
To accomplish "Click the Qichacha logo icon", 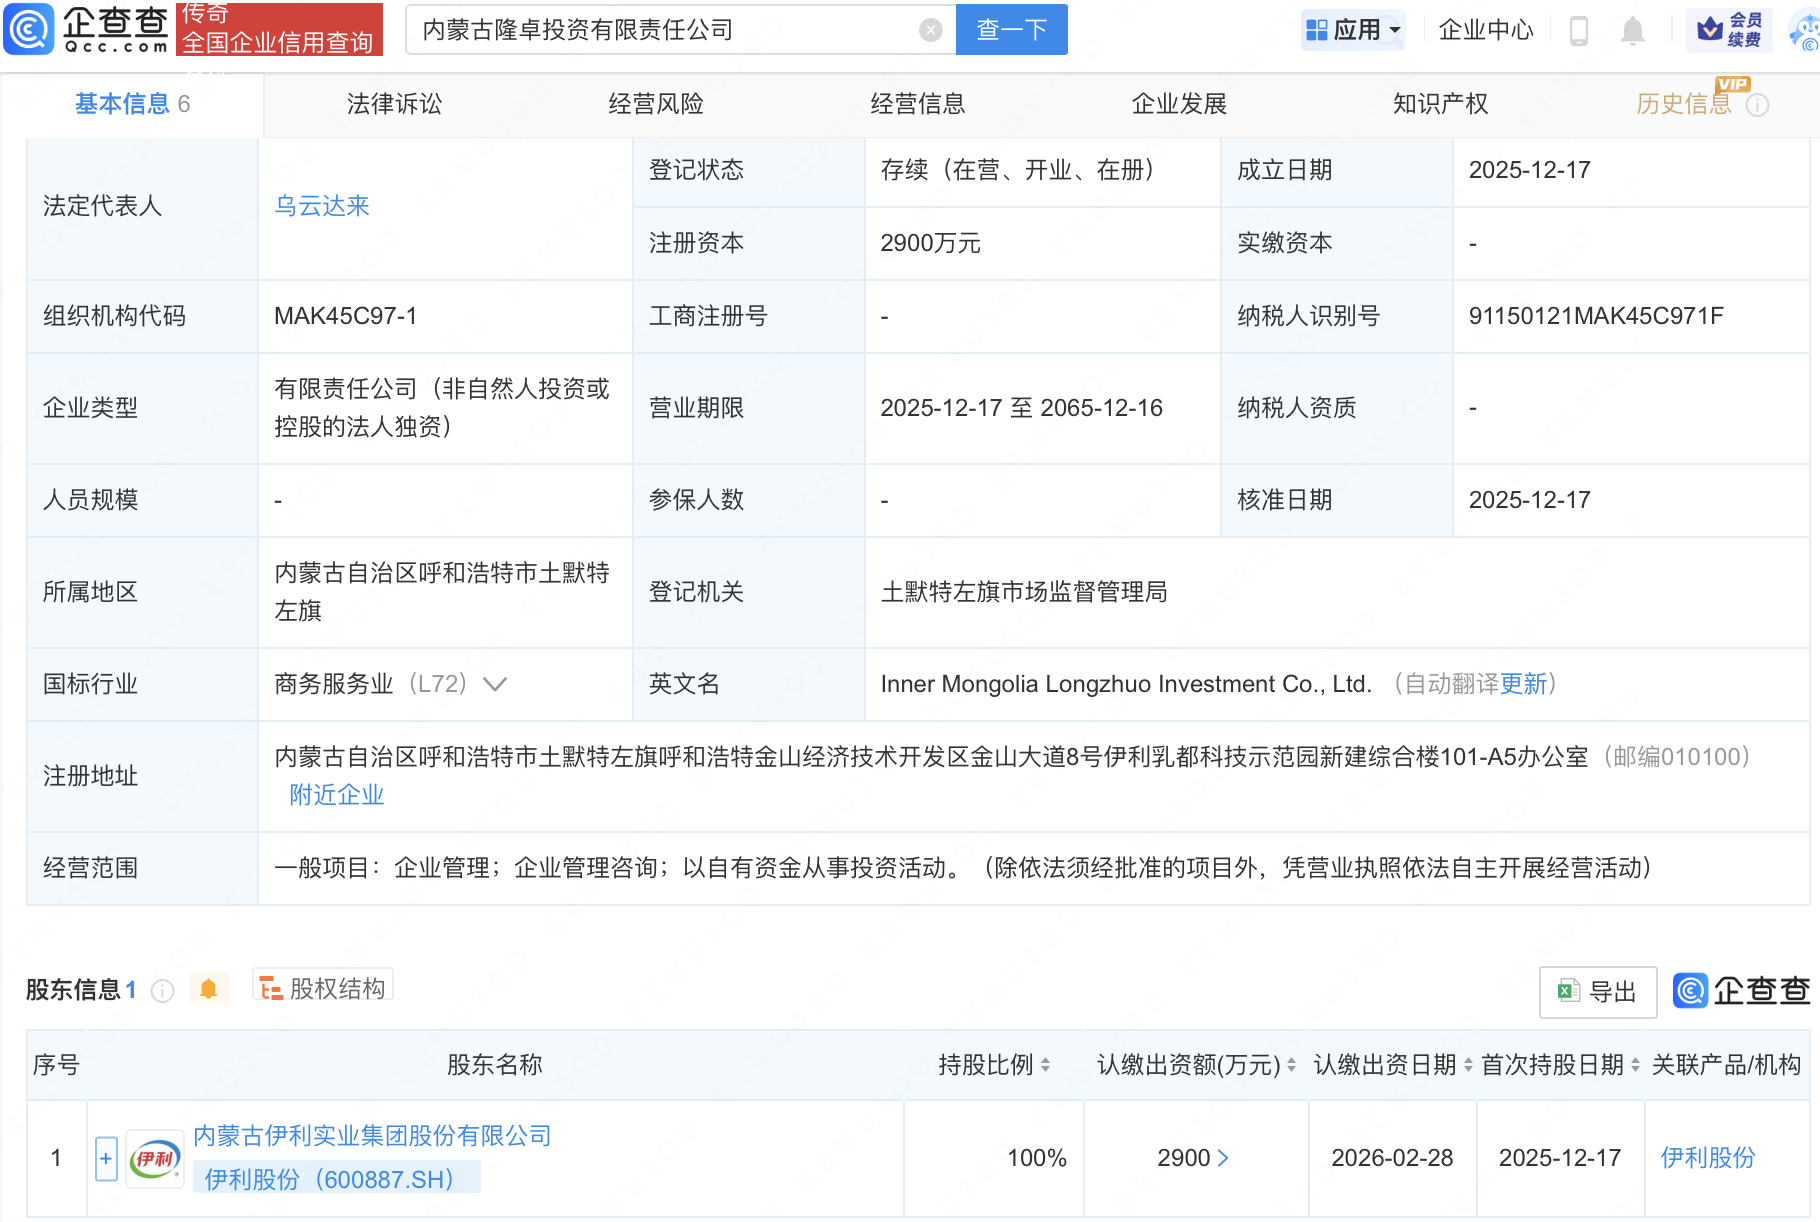I will [x=29, y=30].
